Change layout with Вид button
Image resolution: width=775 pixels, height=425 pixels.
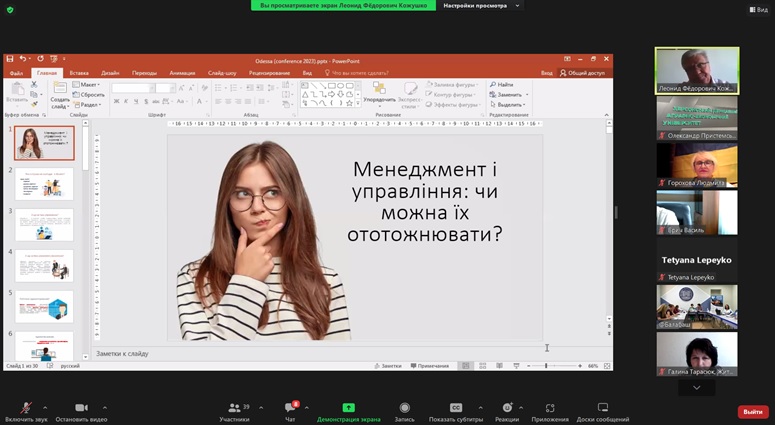[x=758, y=9]
